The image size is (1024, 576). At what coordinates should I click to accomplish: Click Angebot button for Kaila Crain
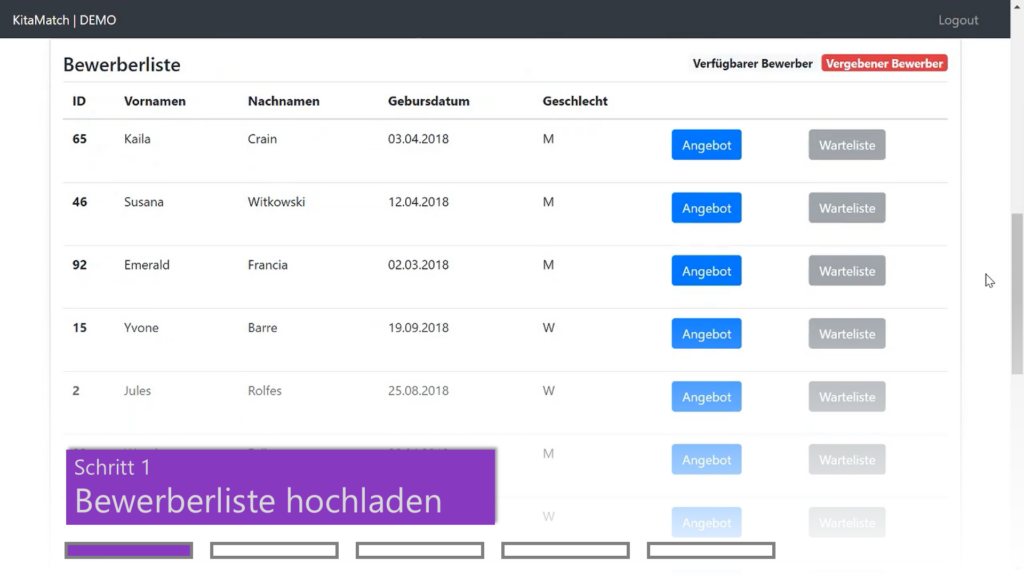tap(706, 145)
